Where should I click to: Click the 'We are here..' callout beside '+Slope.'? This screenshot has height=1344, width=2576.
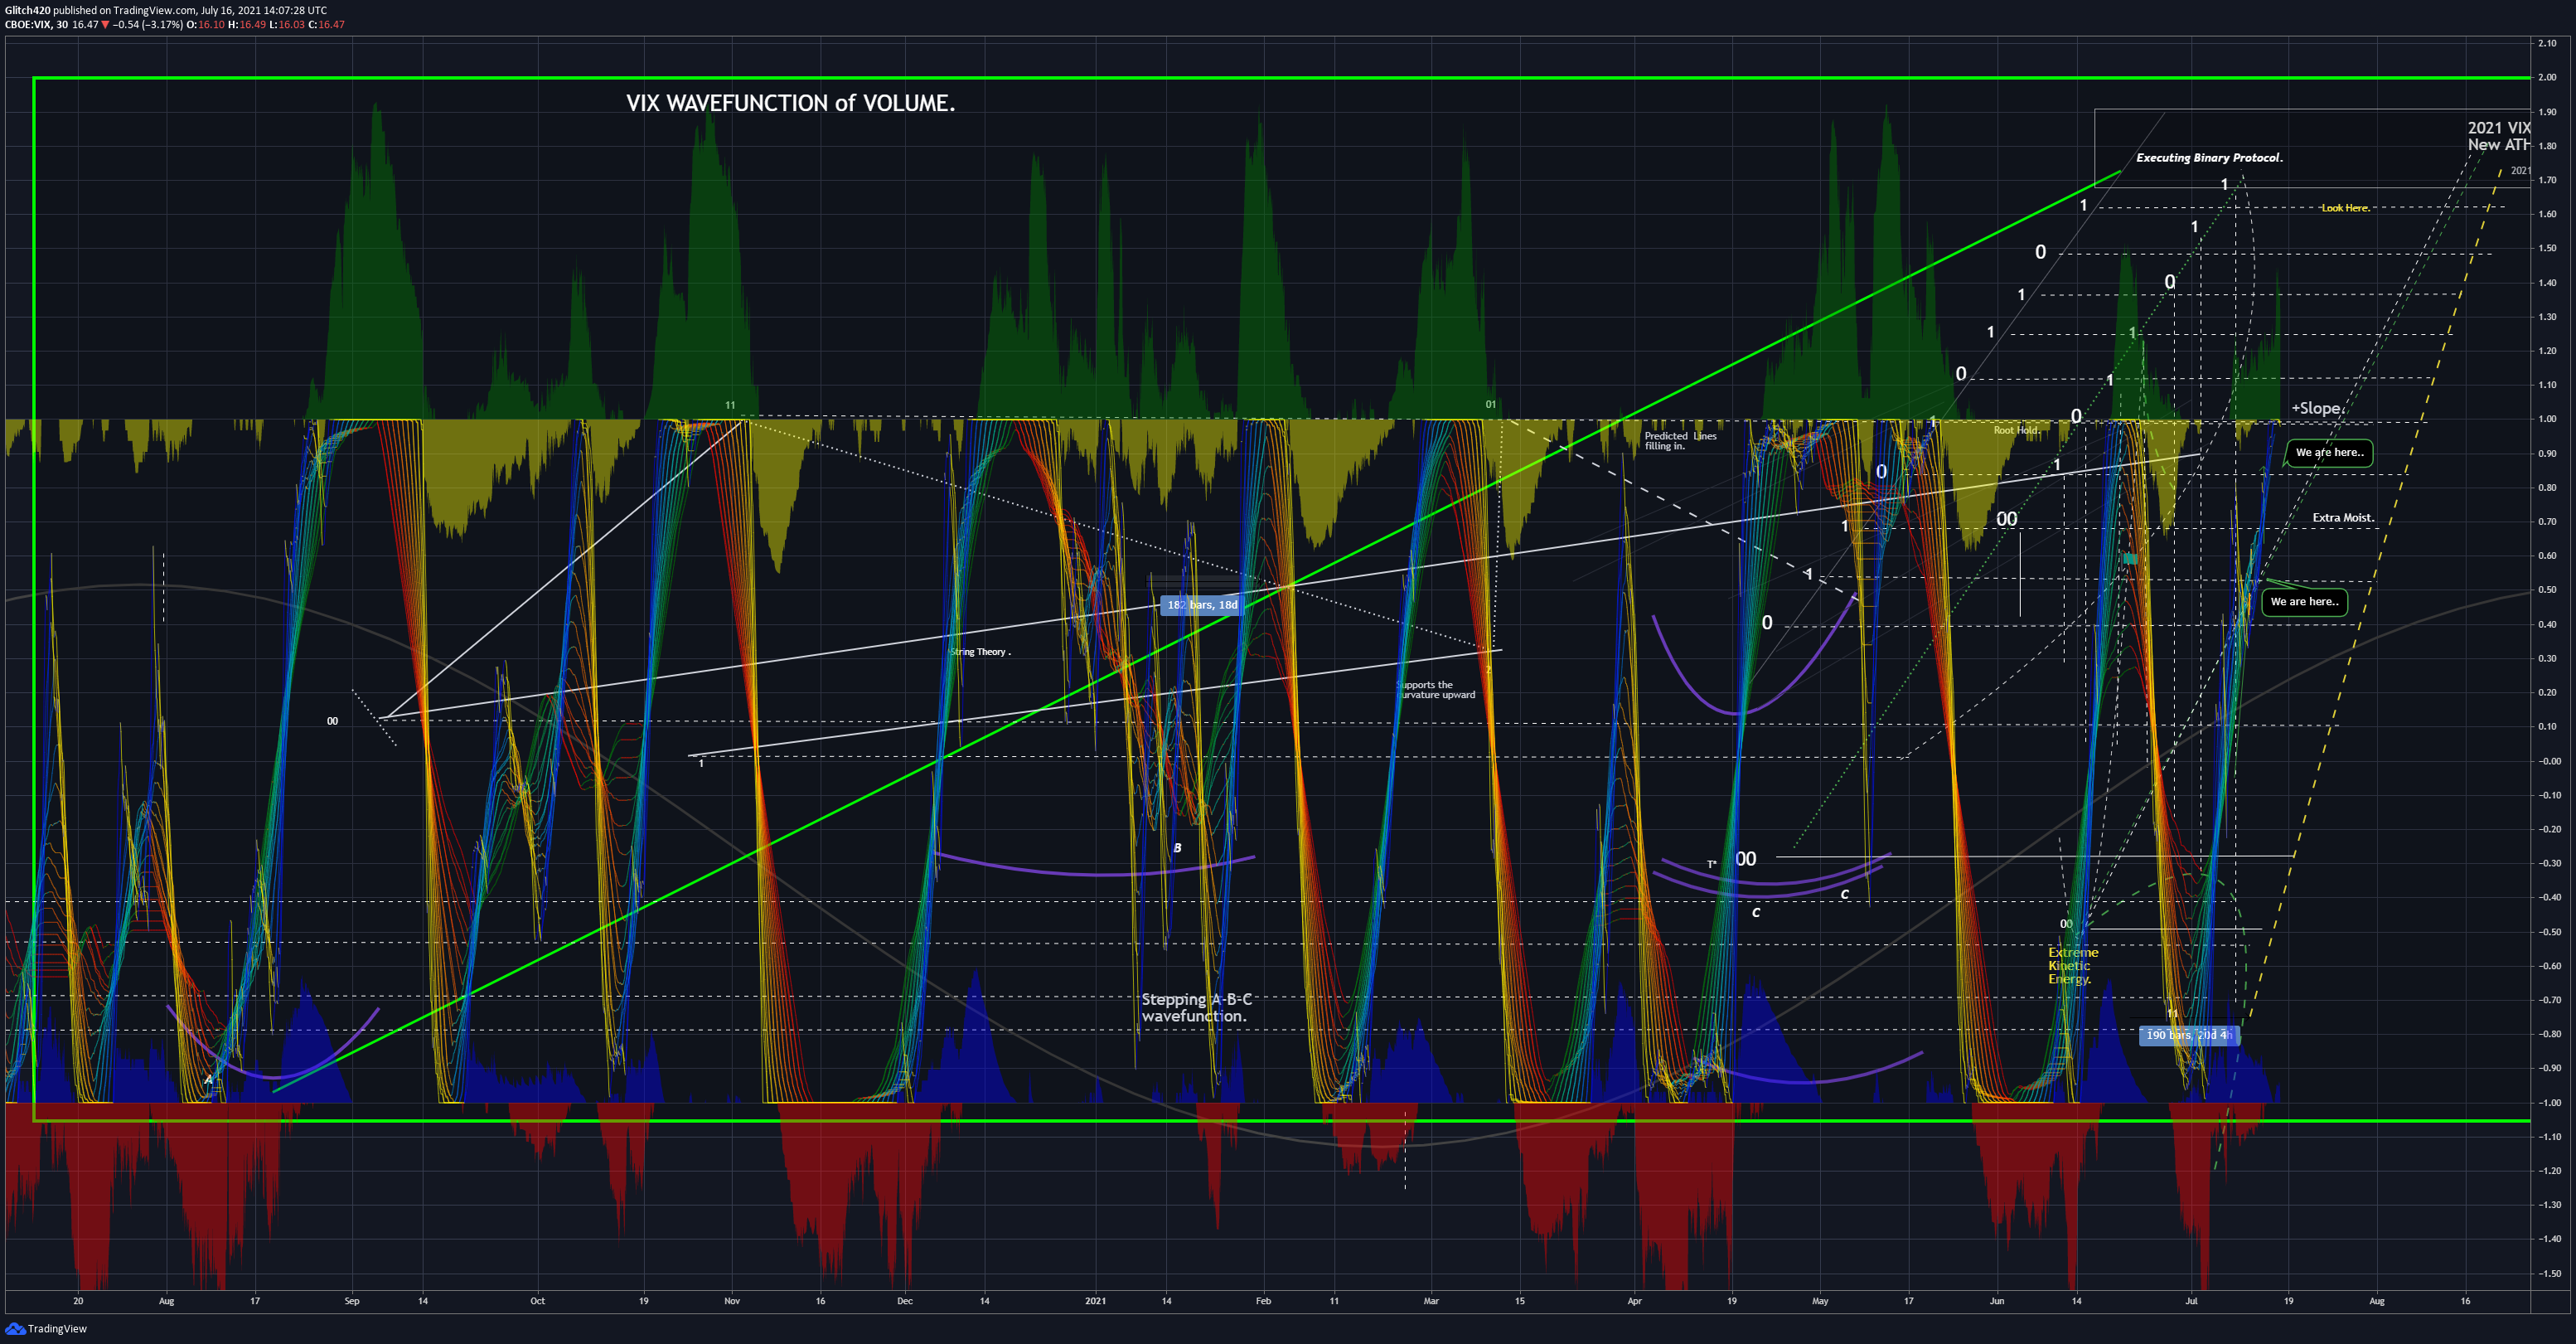(x=2329, y=453)
